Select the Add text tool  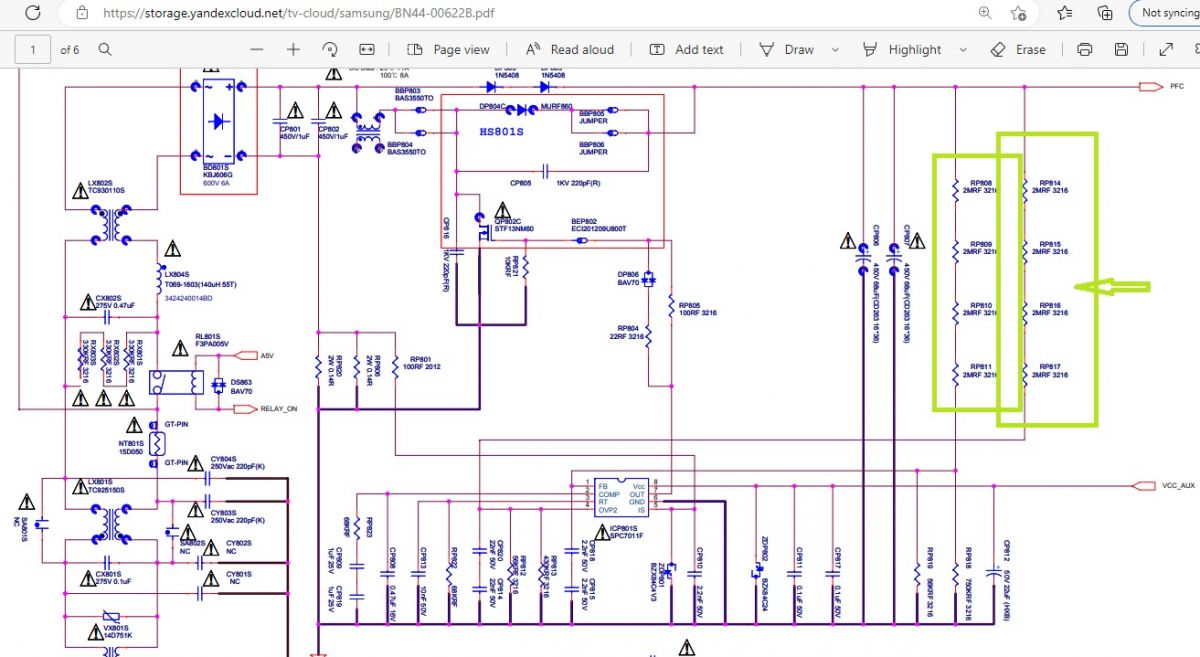(x=686, y=49)
